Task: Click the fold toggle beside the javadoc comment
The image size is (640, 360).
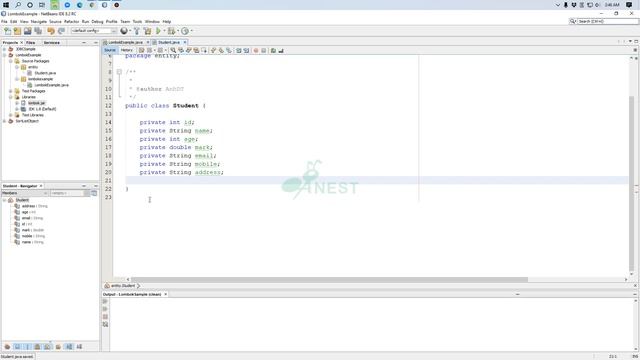Action: pos(119,72)
